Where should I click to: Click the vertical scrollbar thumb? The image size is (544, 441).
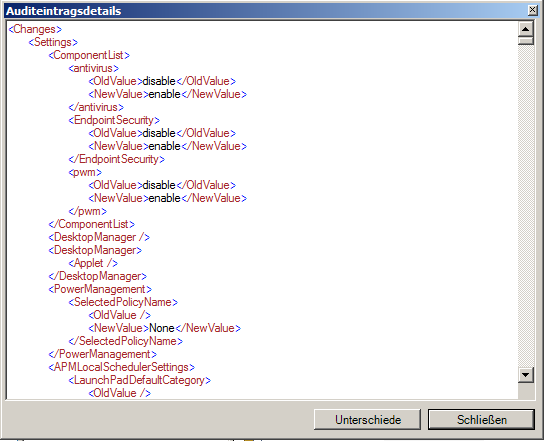coord(526,41)
